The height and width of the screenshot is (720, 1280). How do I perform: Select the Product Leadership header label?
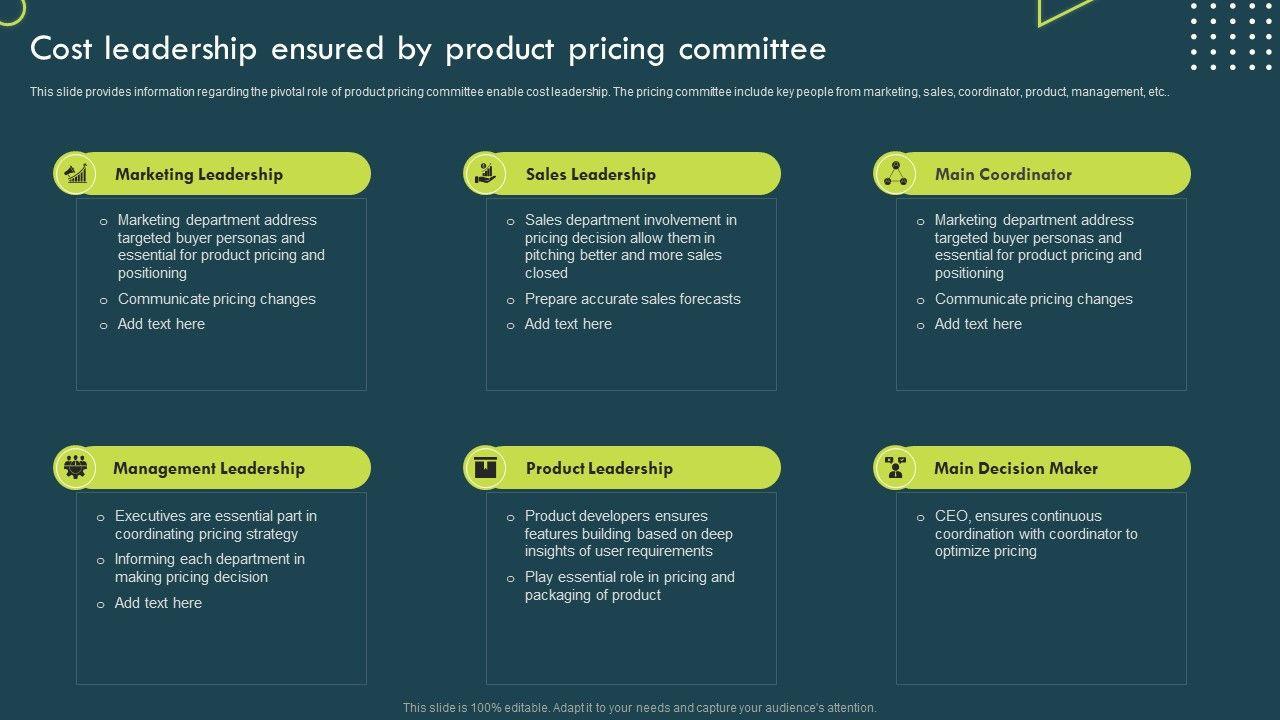point(599,468)
